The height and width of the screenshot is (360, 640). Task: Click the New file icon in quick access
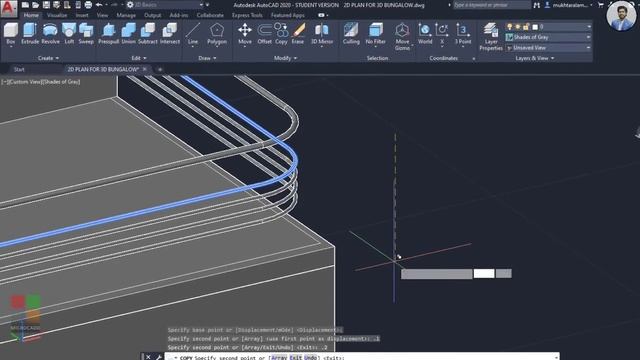(25, 5)
